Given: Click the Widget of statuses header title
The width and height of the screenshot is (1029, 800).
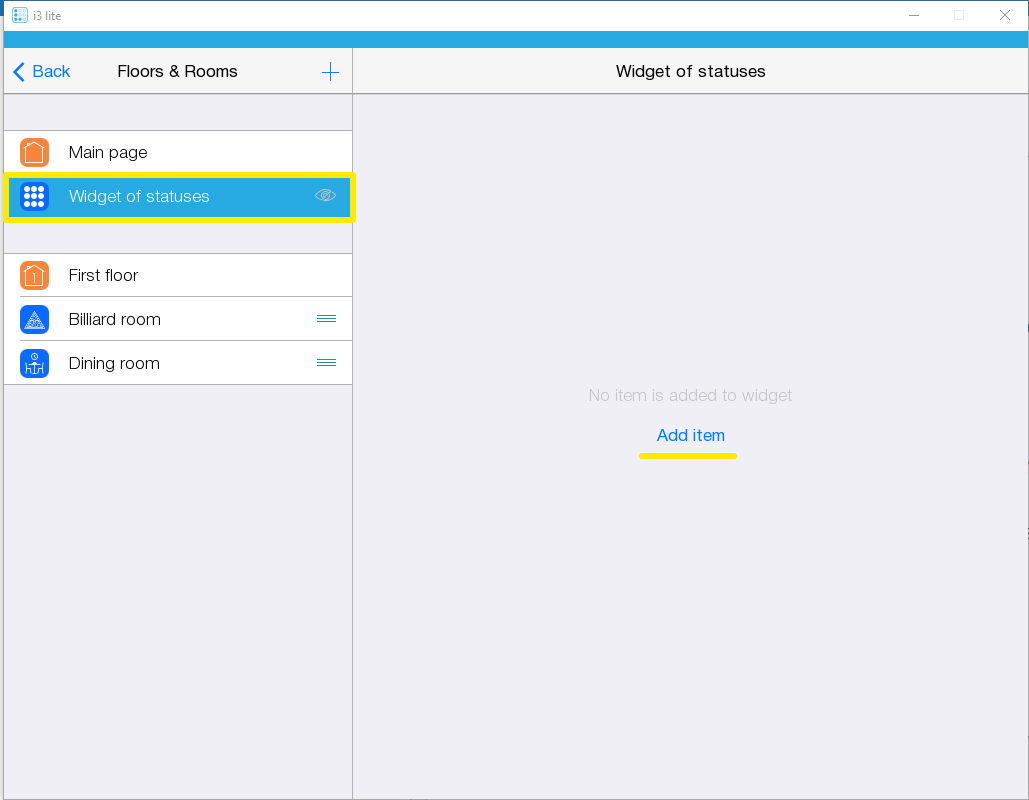Looking at the screenshot, I should pos(690,72).
